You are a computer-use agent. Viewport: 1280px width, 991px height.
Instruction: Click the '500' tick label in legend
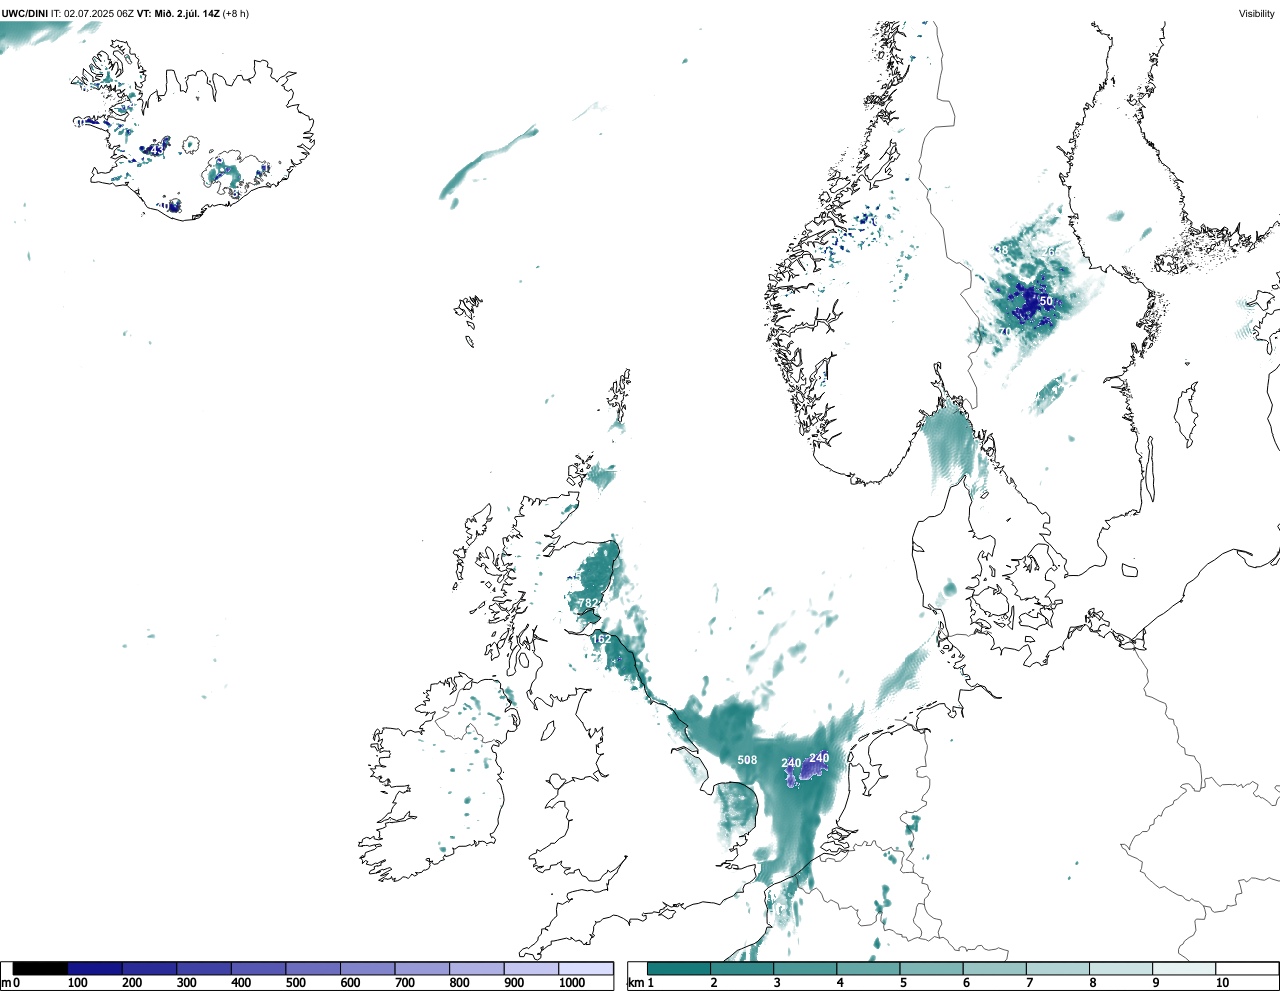click(x=295, y=983)
